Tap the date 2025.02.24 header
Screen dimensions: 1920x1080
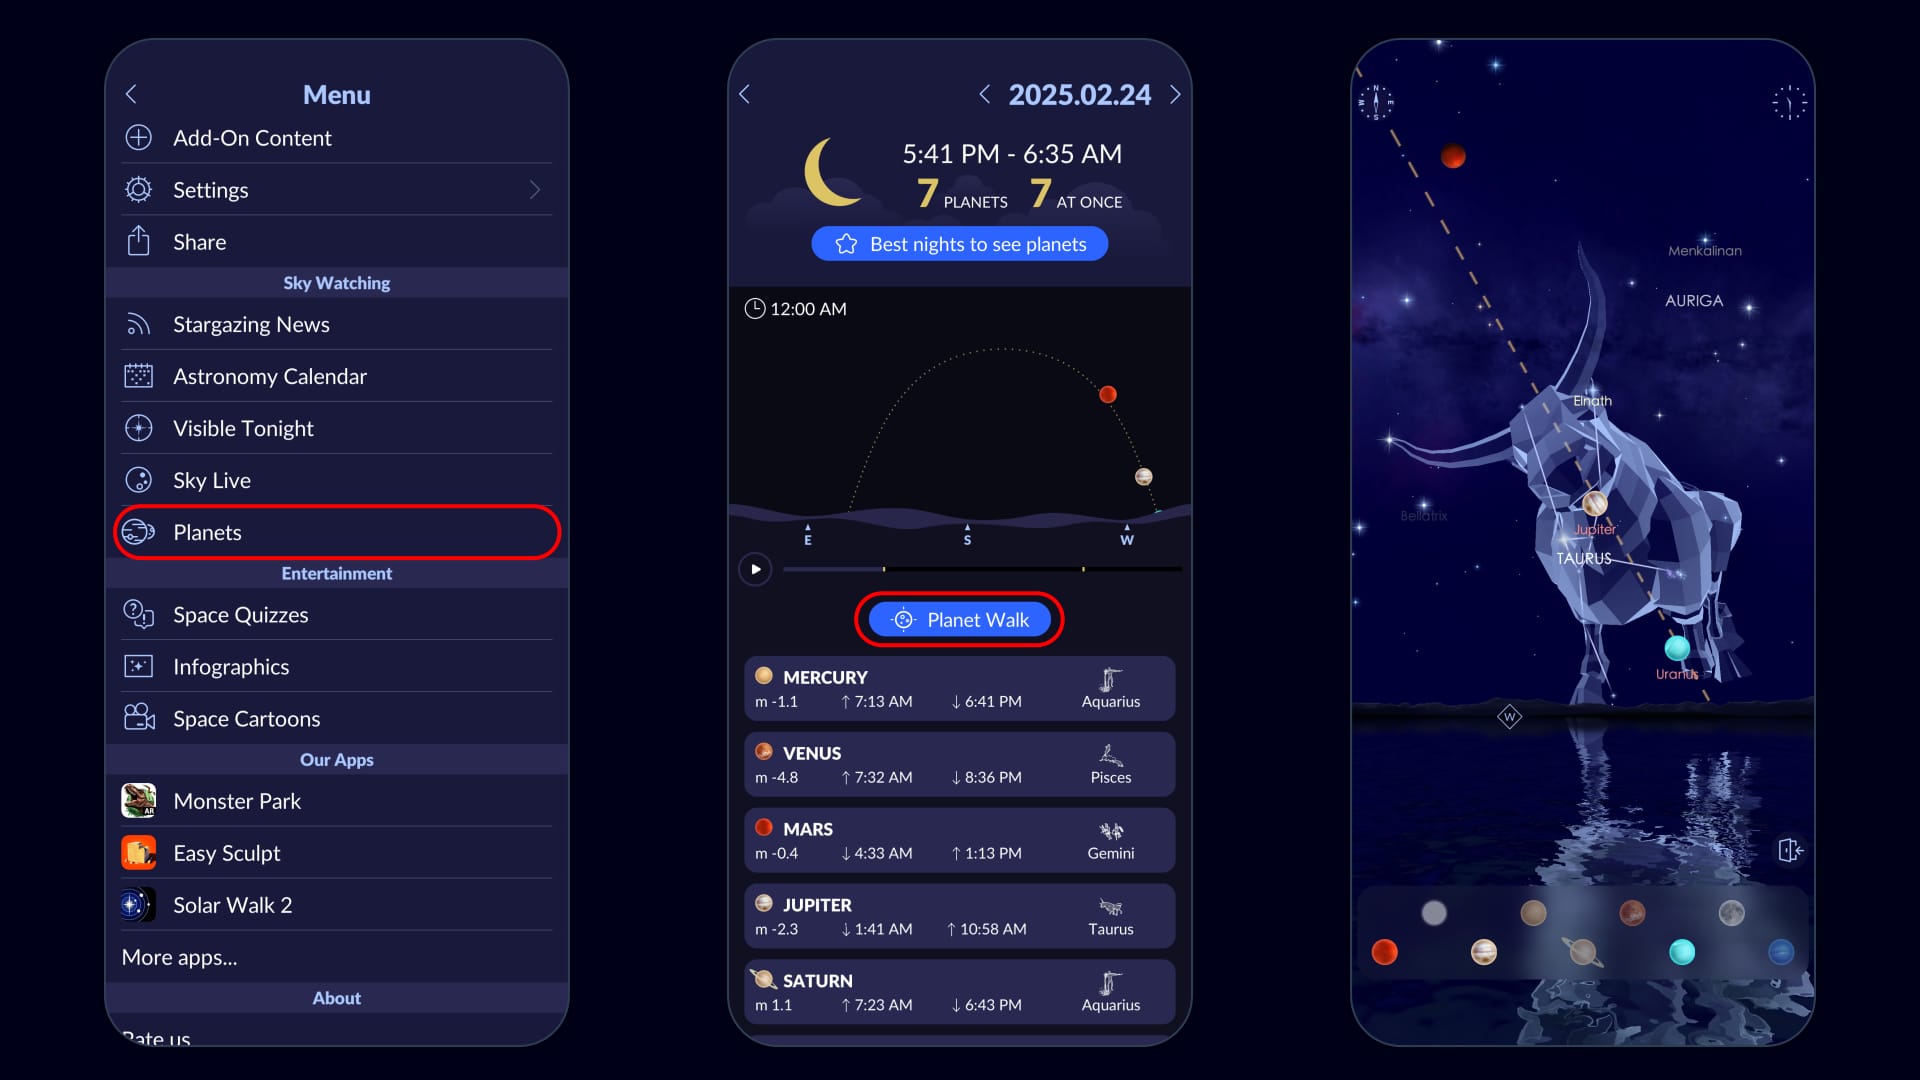[x=1079, y=95]
